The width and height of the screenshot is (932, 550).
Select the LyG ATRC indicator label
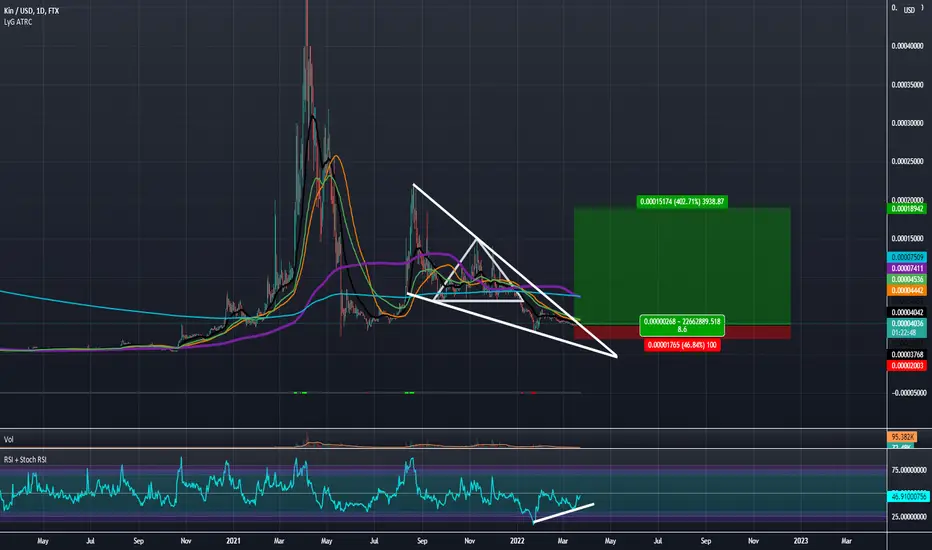click(x=18, y=22)
